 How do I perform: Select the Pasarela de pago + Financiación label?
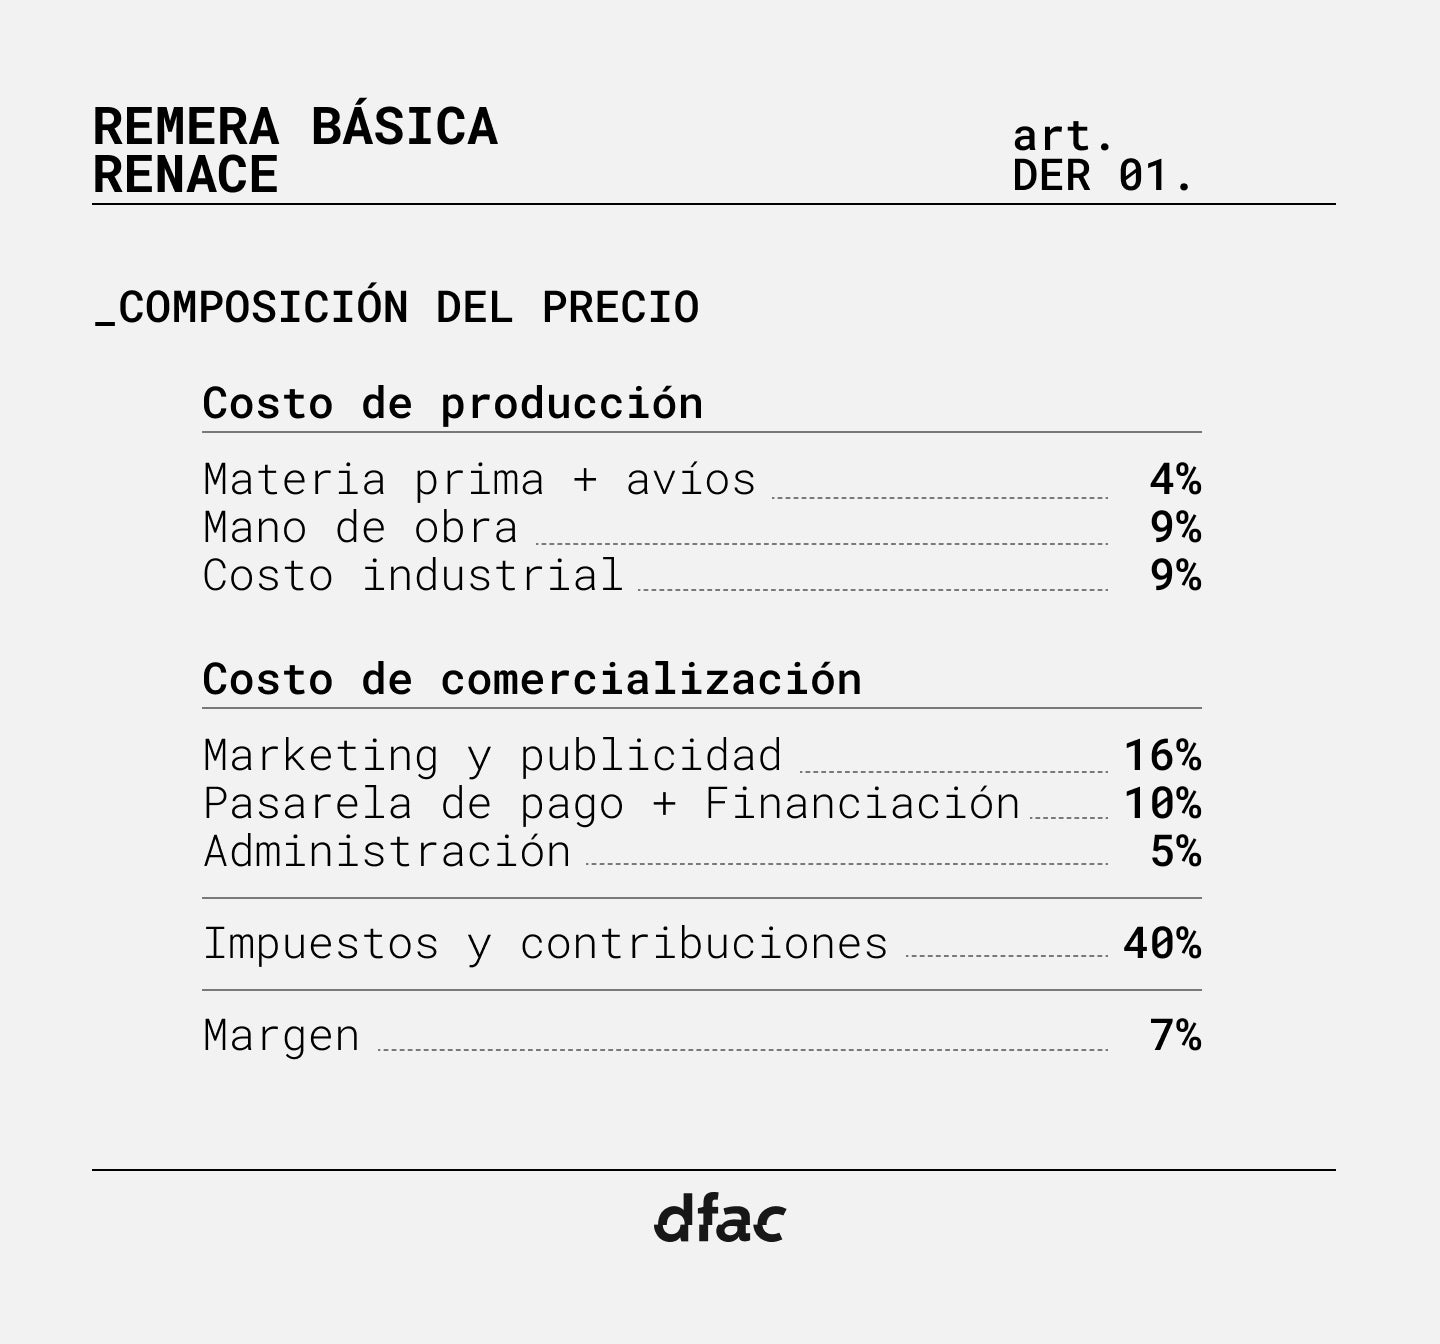pyautogui.click(x=611, y=804)
